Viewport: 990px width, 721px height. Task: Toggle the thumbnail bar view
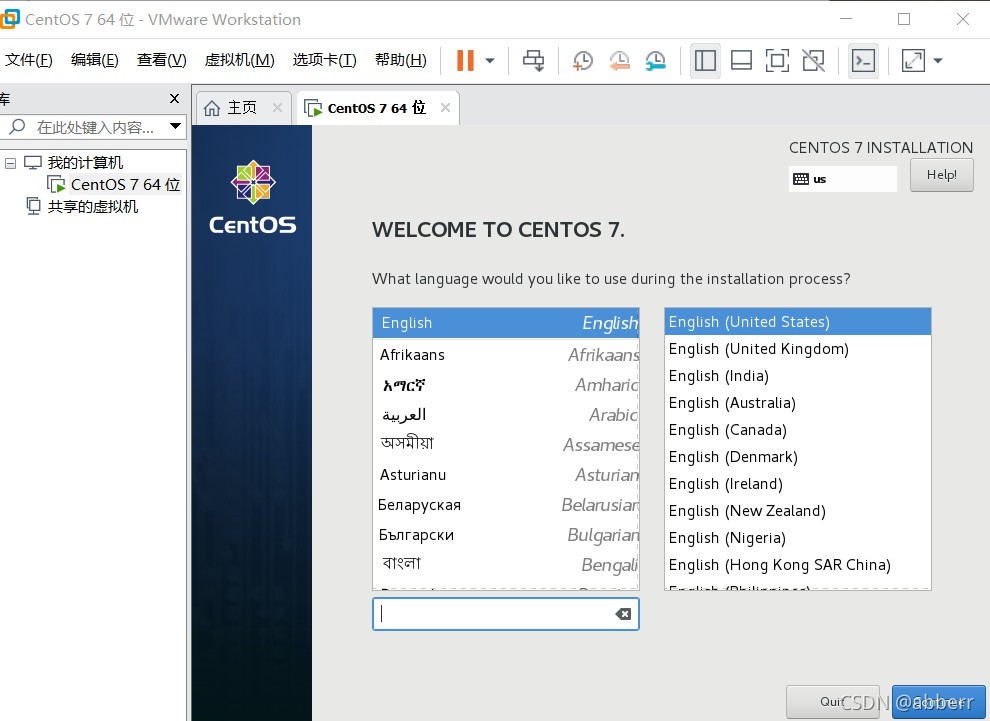[x=741, y=61]
